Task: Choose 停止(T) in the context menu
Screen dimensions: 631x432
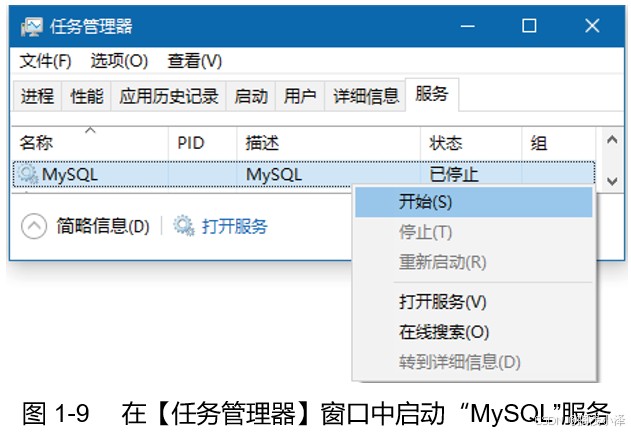Action: click(x=474, y=232)
